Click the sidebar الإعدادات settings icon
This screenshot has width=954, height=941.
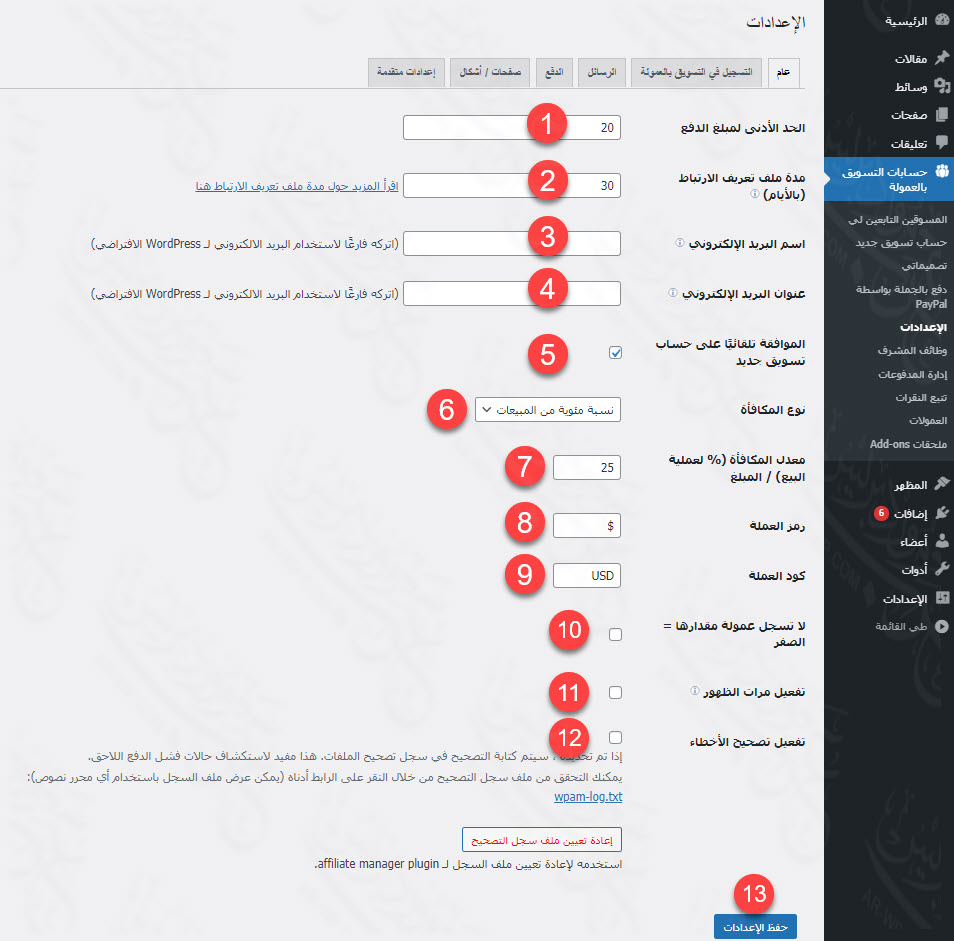coord(942,598)
